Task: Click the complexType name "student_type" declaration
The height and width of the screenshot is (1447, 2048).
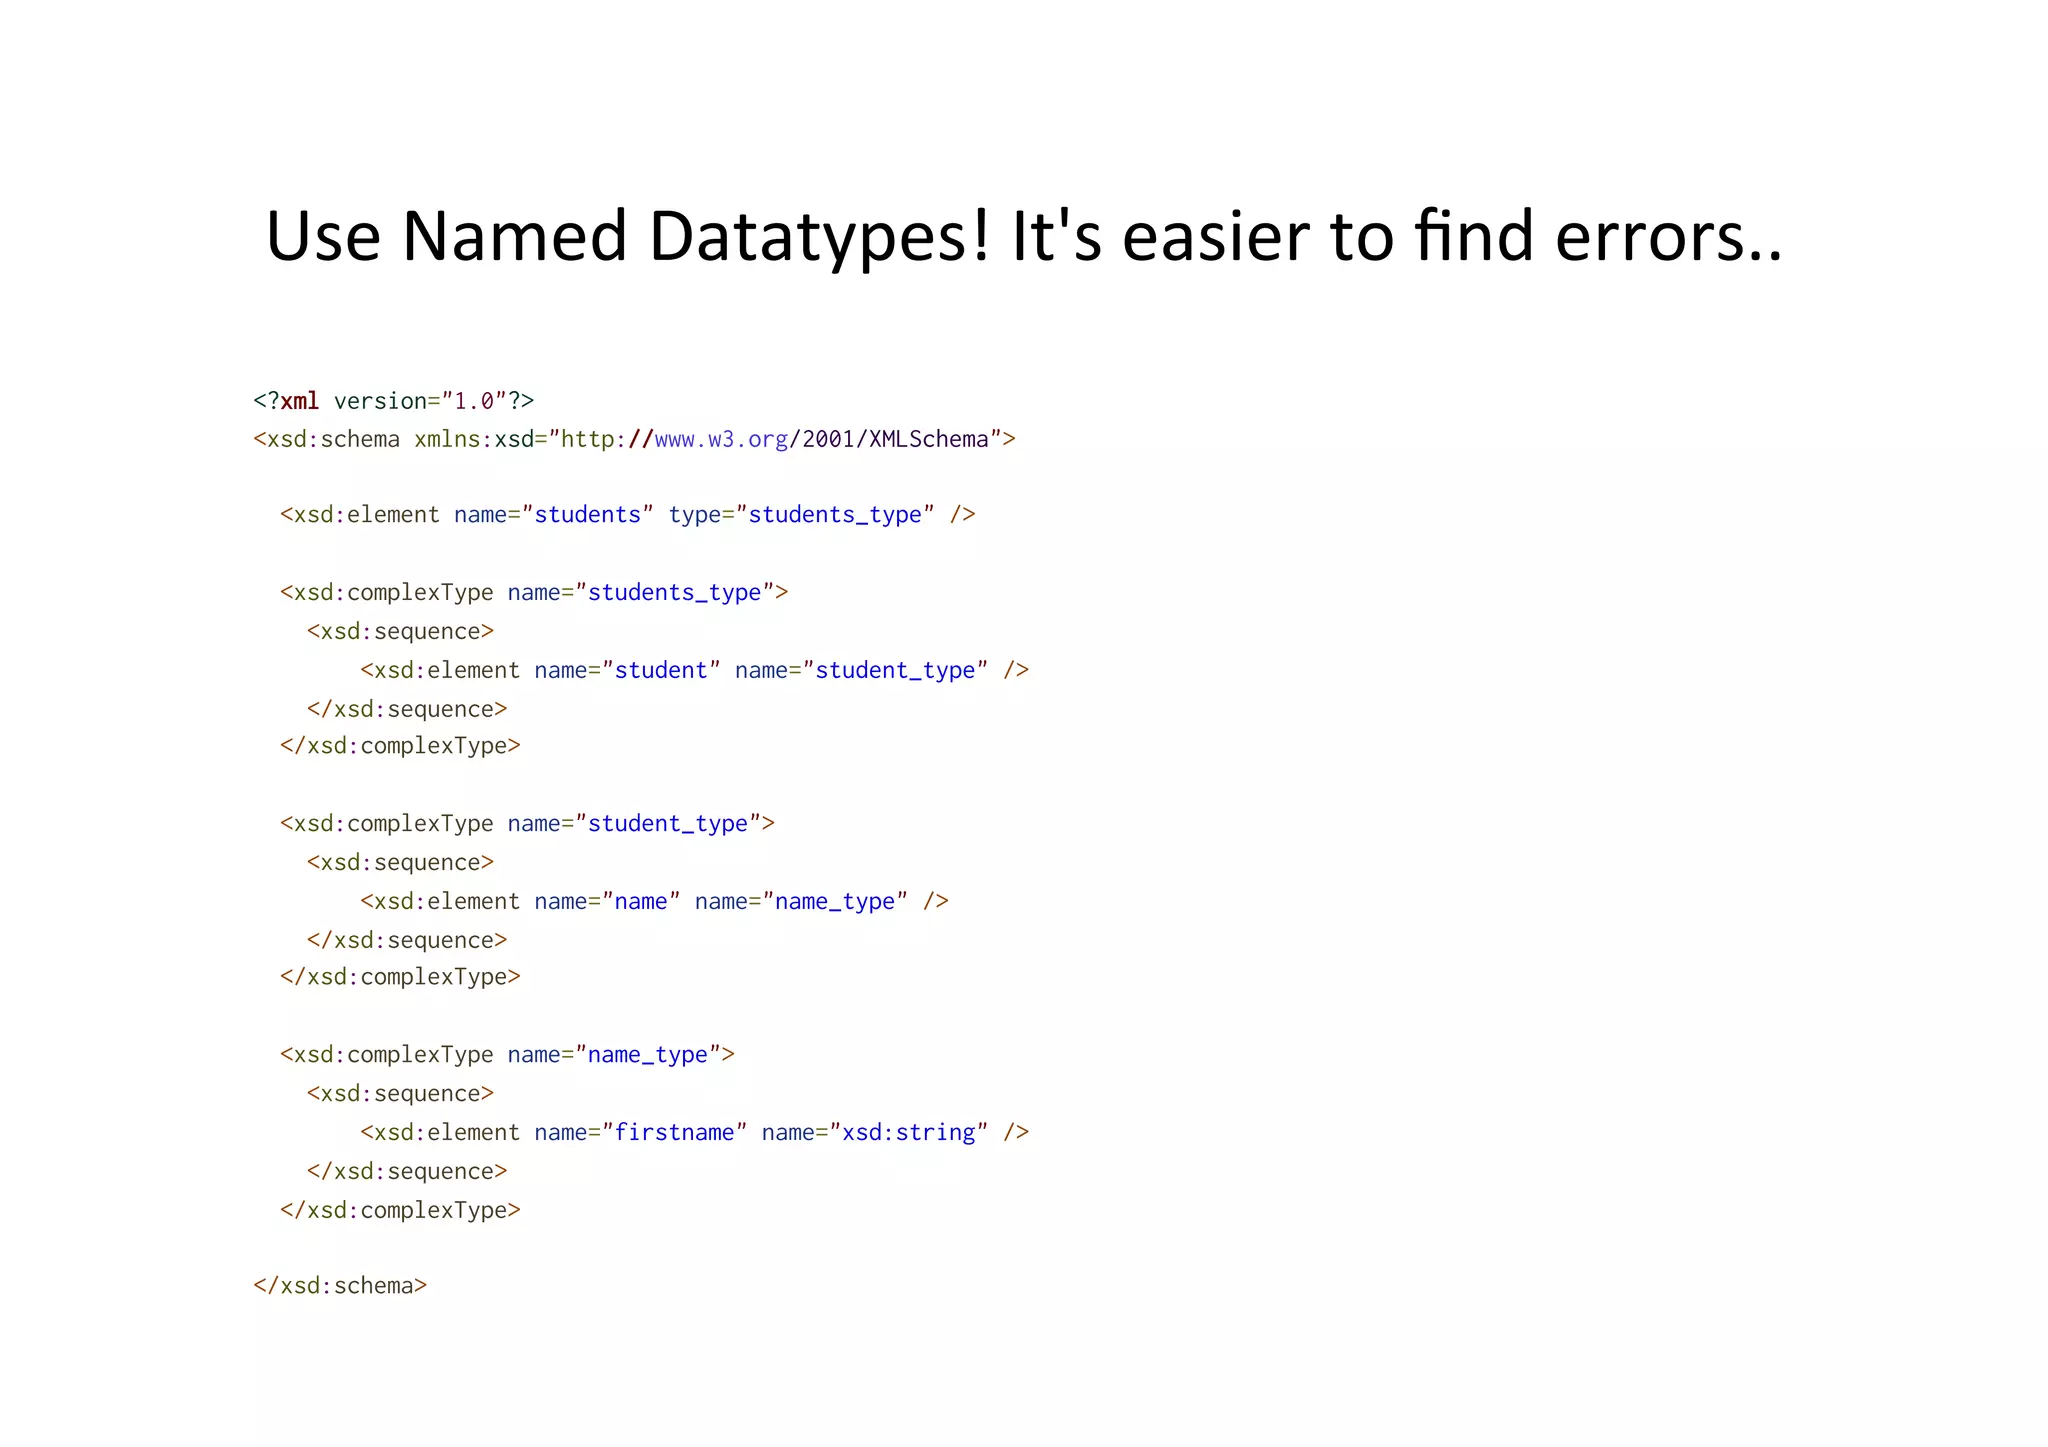Action: [667, 824]
